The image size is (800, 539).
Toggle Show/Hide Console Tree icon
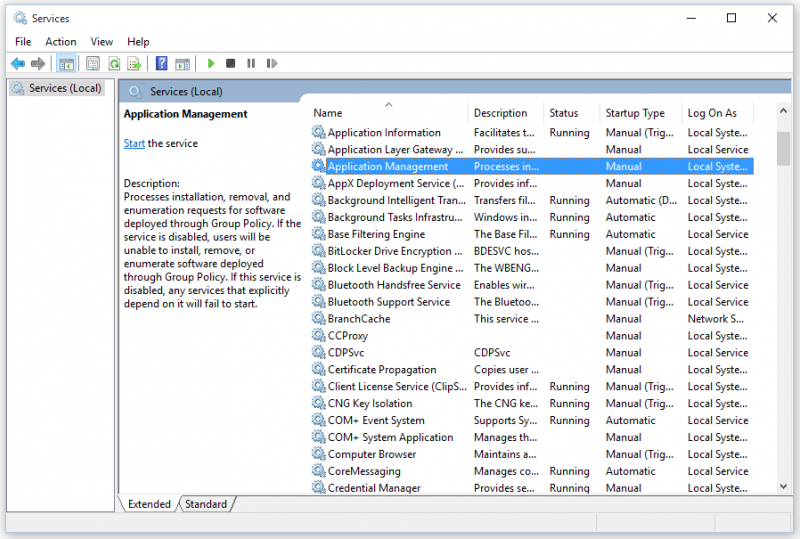(67, 64)
